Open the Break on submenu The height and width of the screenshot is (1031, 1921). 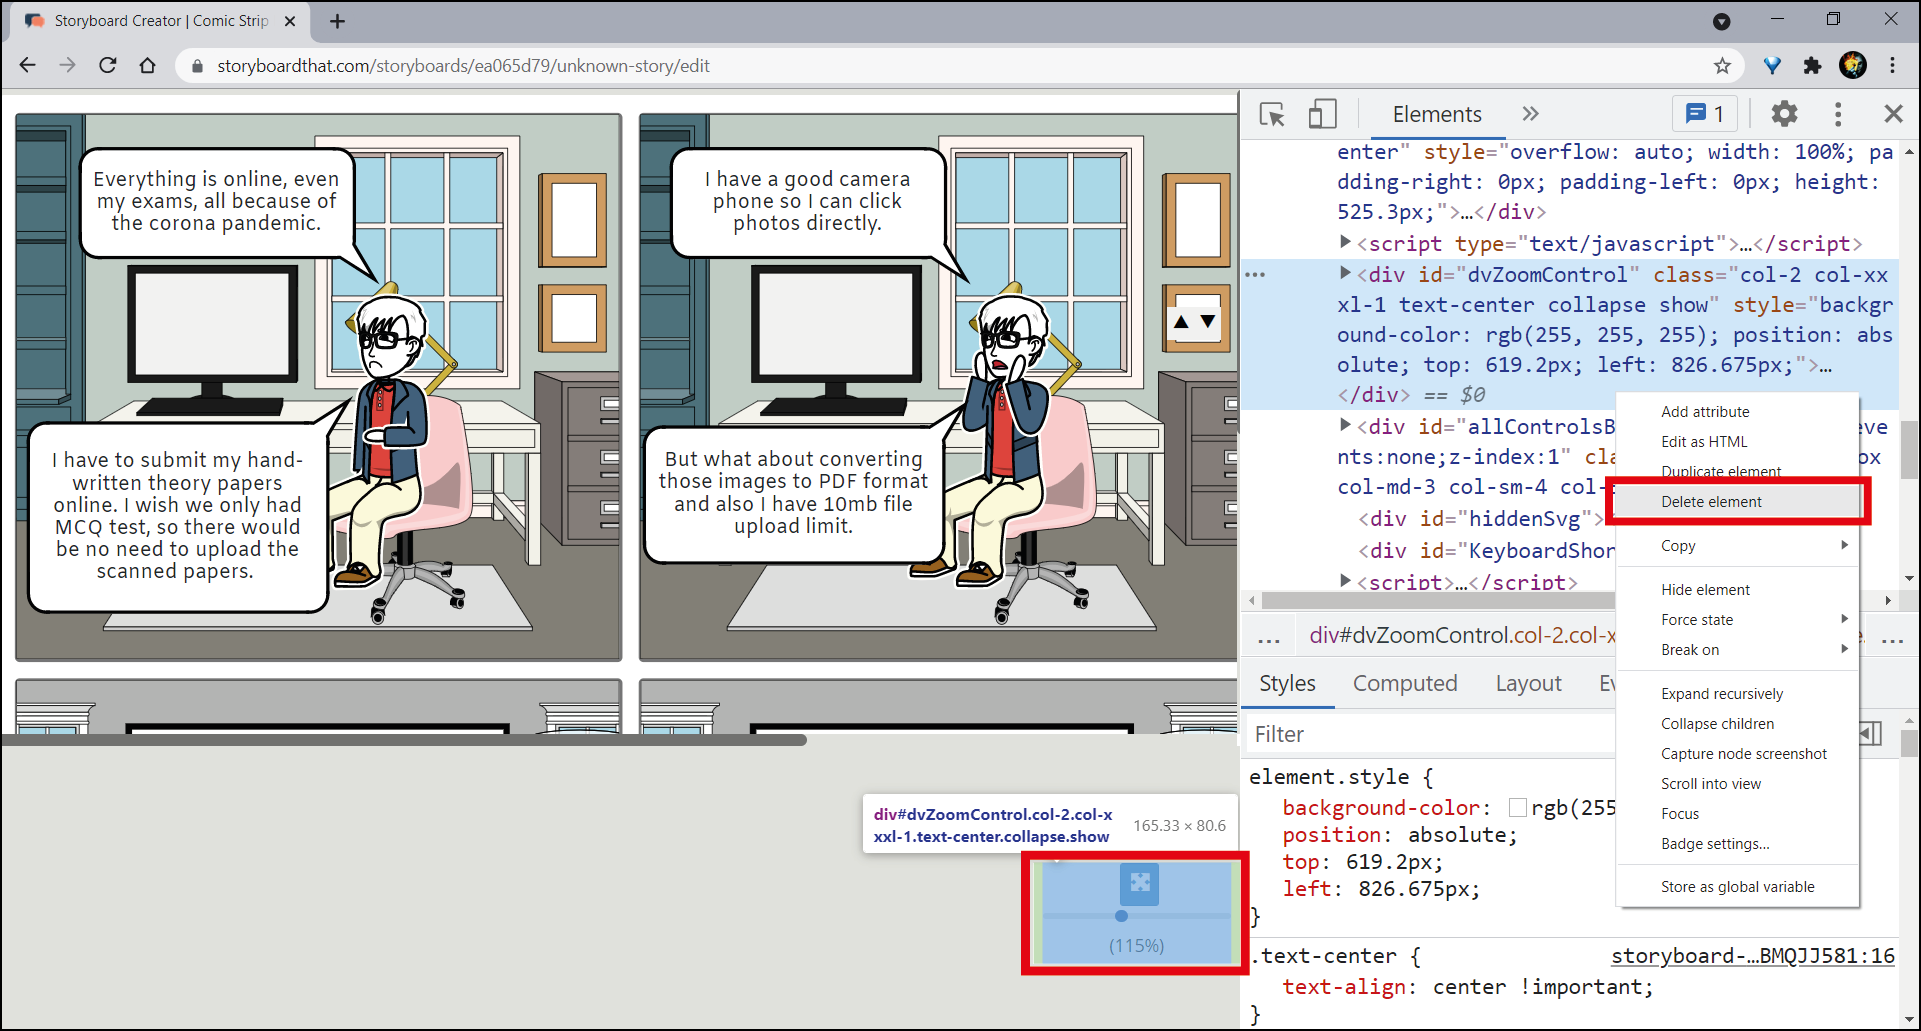point(1738,650)
